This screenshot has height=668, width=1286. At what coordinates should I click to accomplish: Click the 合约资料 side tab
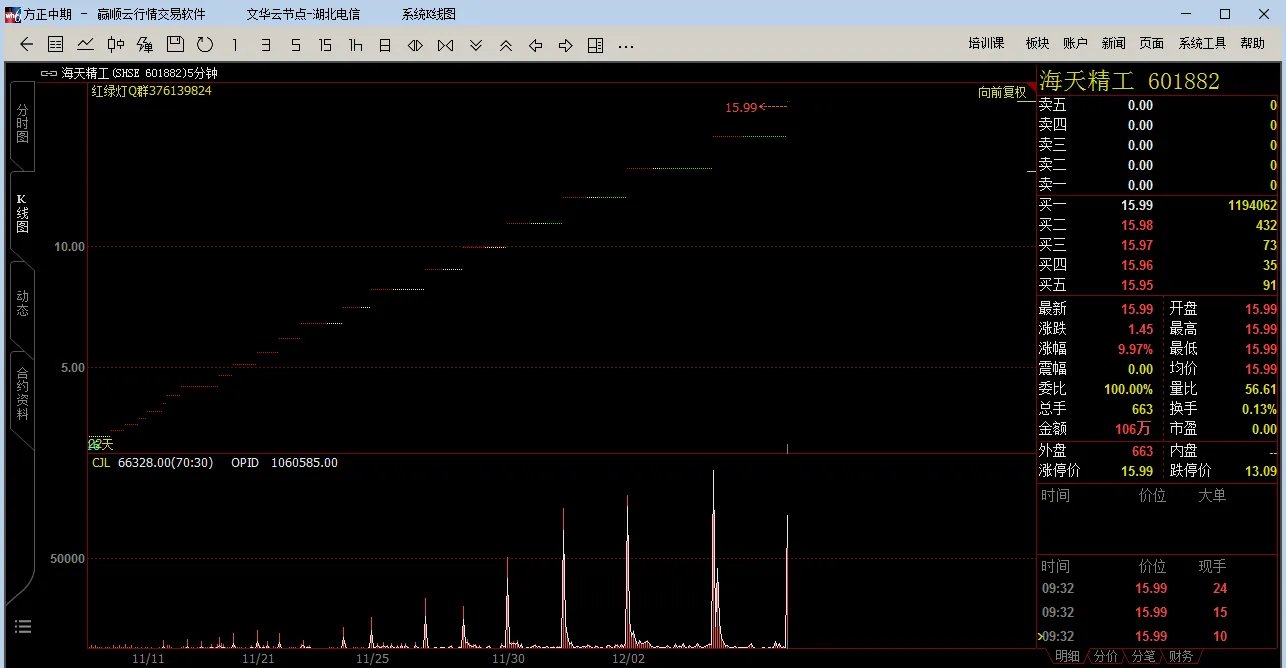tap(22, 394)
